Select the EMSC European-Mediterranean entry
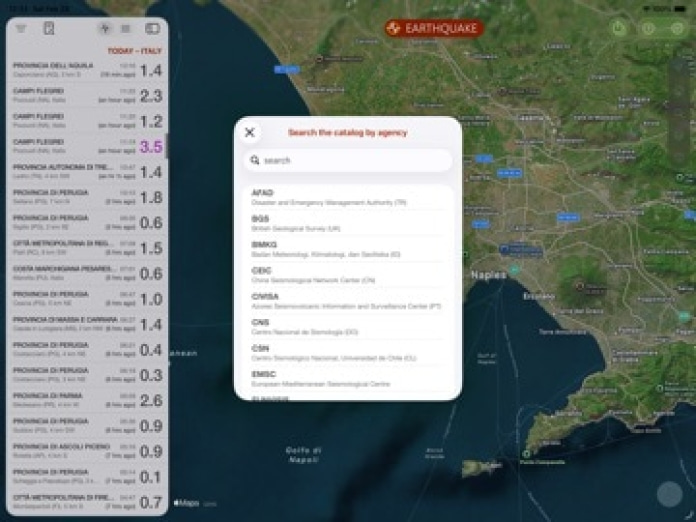The height and width of the screenshot is (522, 696). click(348, 379)
